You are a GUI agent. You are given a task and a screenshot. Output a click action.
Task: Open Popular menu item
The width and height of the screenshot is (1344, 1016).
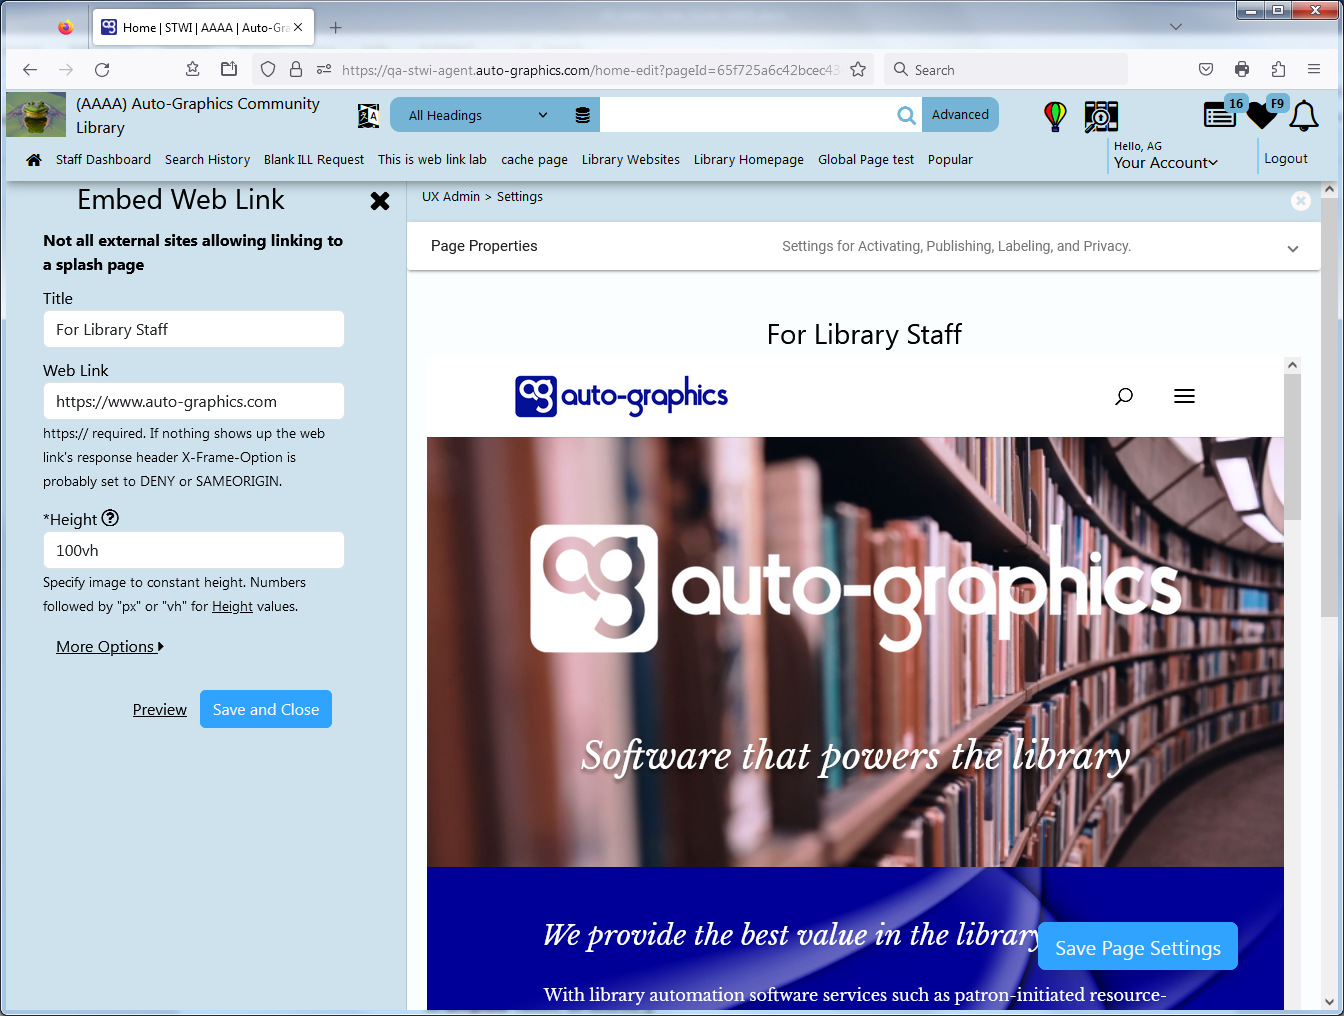[x=950, y=160]
